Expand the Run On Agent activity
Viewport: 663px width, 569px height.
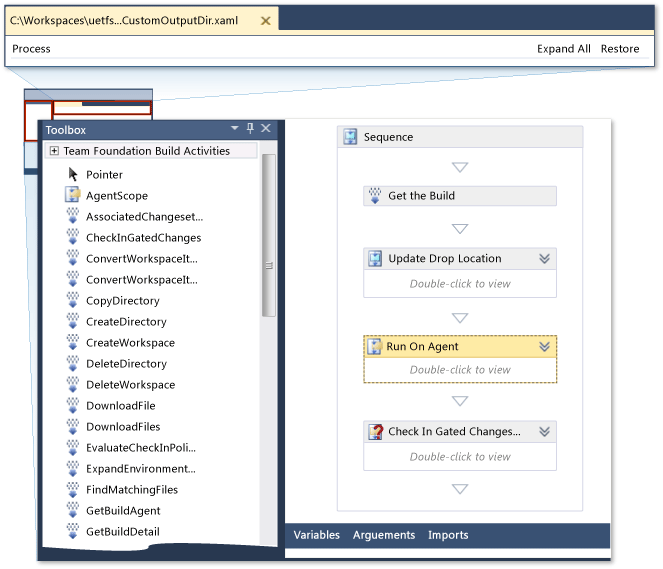[x=545, y=347]
